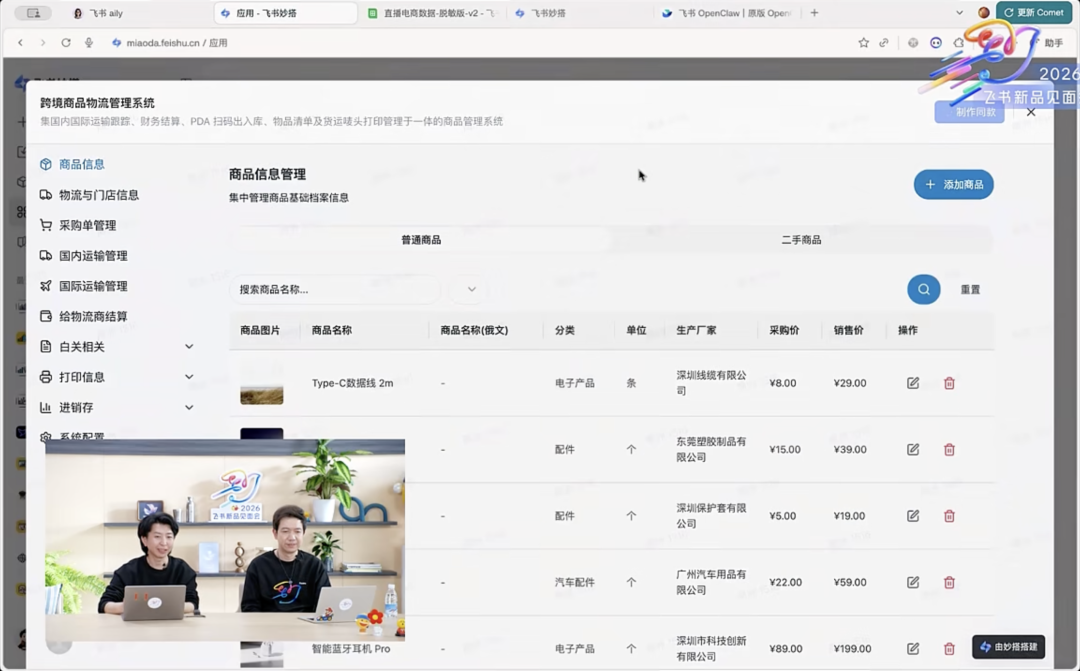
Task: Bookmark this page with star icon
Action: pos(863,43)
